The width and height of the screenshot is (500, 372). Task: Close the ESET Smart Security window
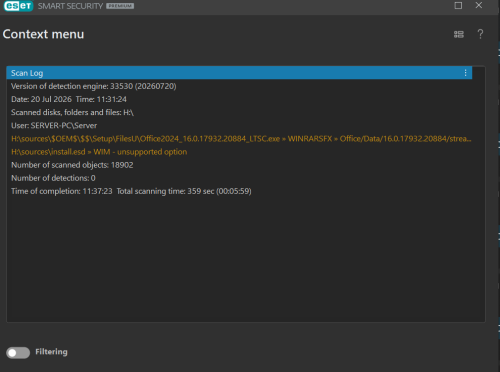point(479,5)
